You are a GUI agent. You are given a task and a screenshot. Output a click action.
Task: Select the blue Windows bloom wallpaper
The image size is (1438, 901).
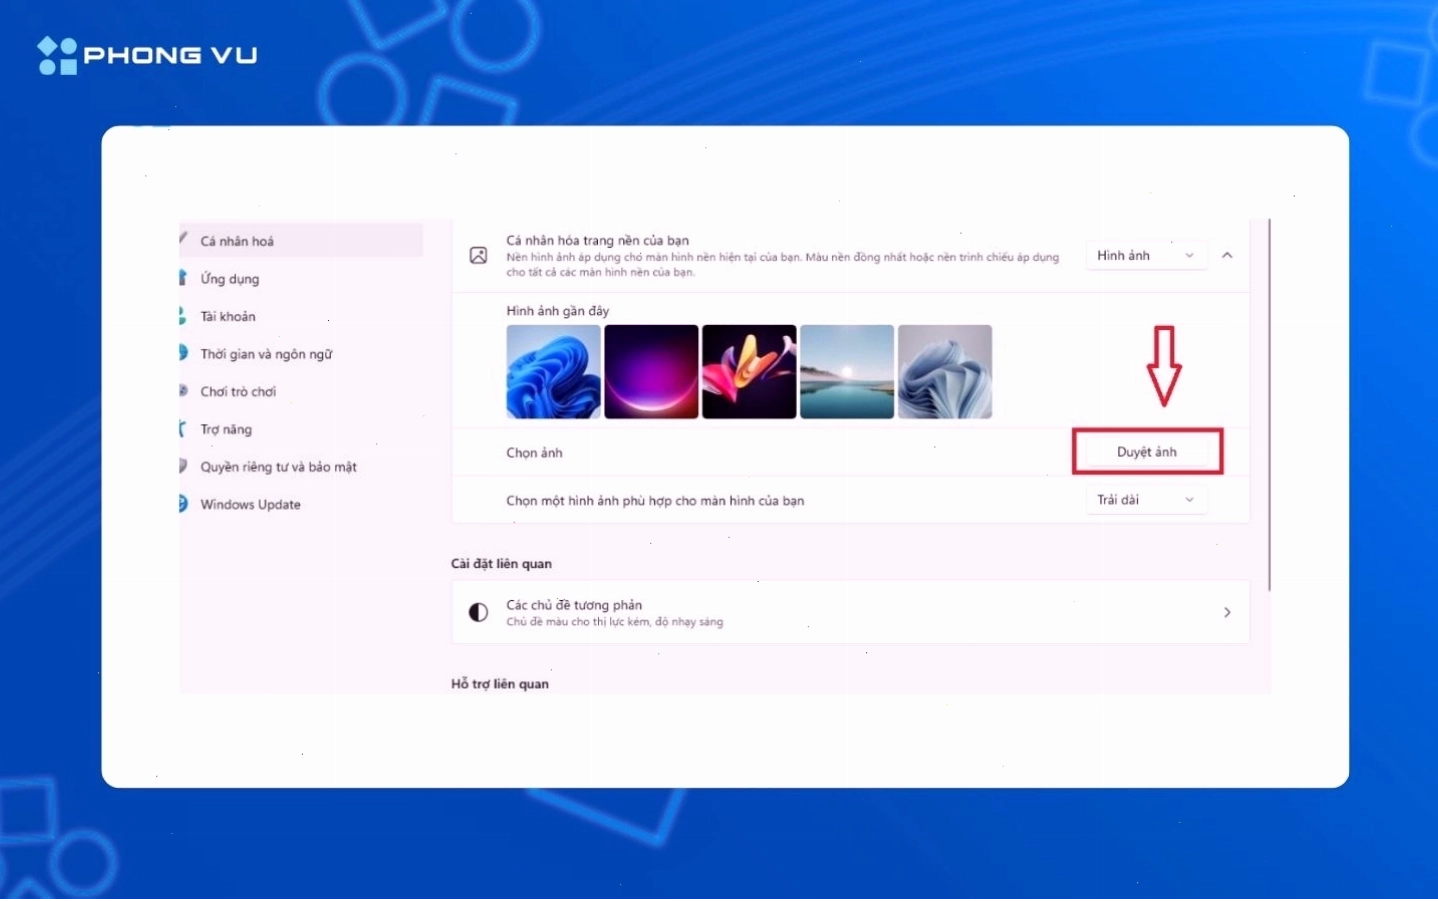click(x=554, y=372)
